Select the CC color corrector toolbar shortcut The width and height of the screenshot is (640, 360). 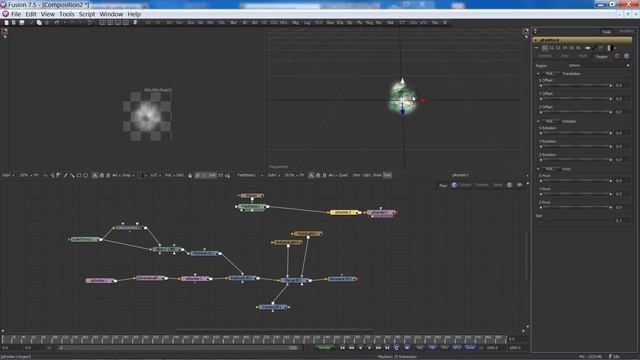click(264, 23)
